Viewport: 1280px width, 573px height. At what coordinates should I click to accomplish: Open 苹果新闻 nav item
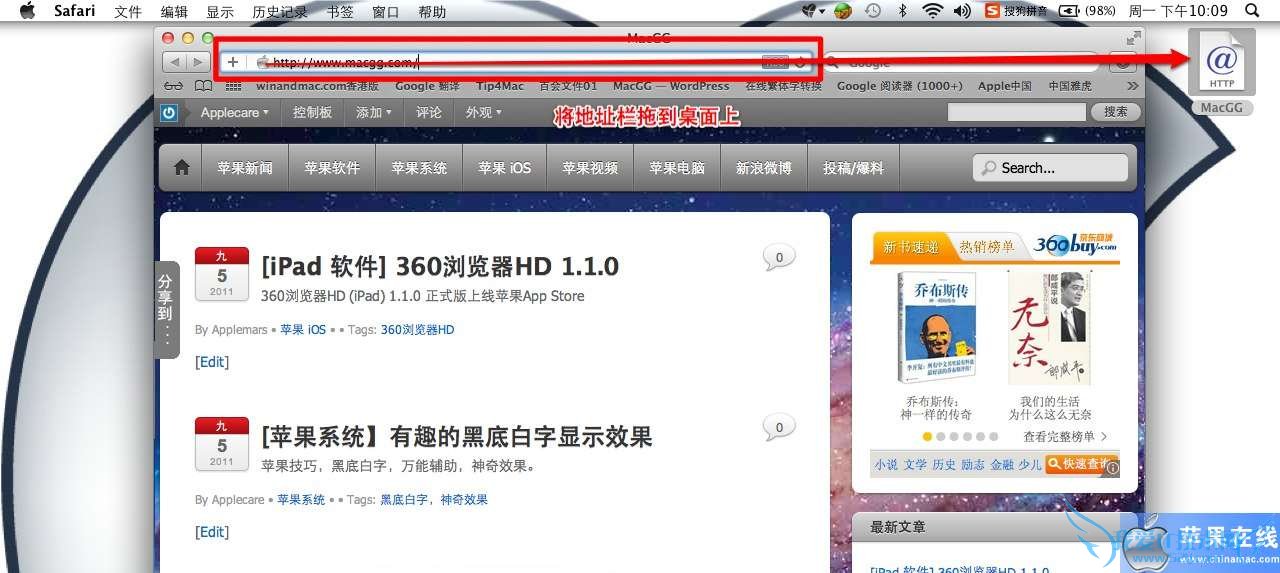pyautogui.click(x=245, y=168)
